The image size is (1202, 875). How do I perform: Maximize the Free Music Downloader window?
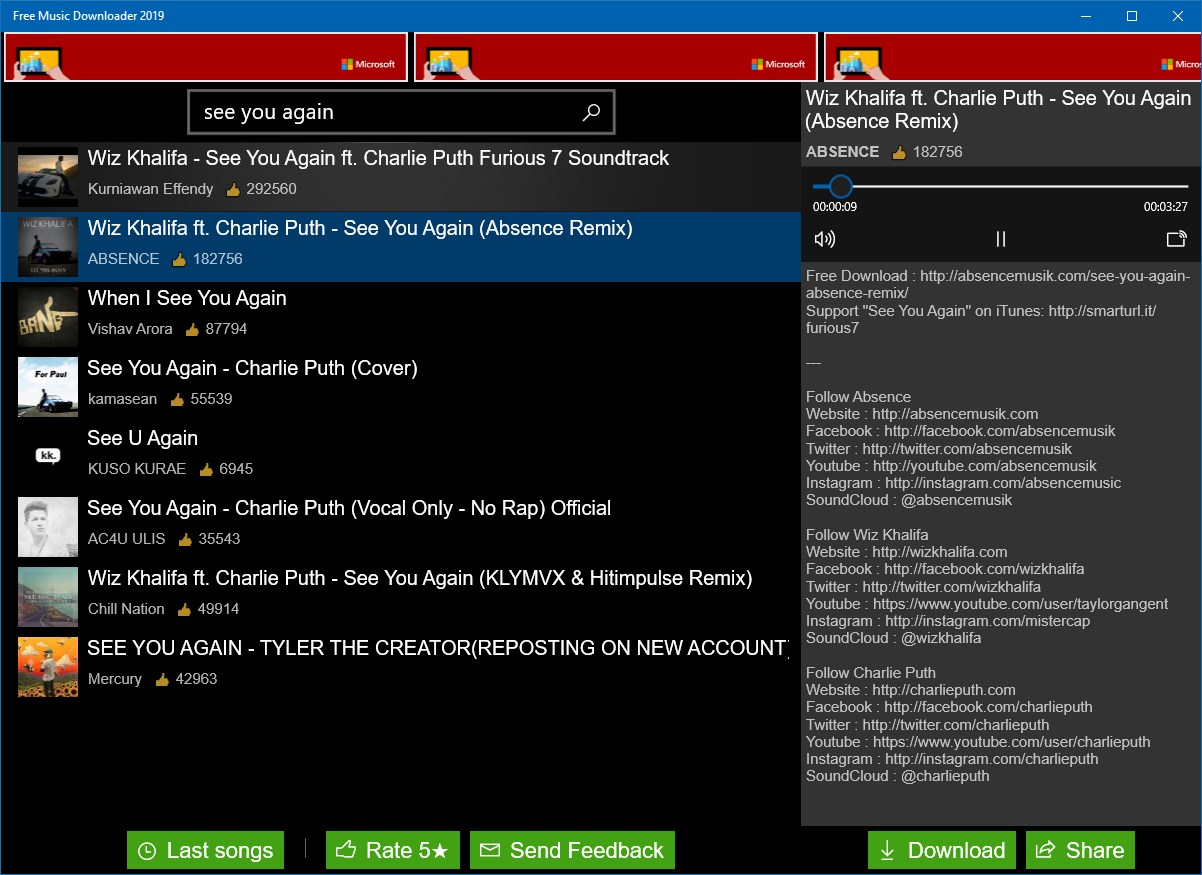tap(1132, 16)
